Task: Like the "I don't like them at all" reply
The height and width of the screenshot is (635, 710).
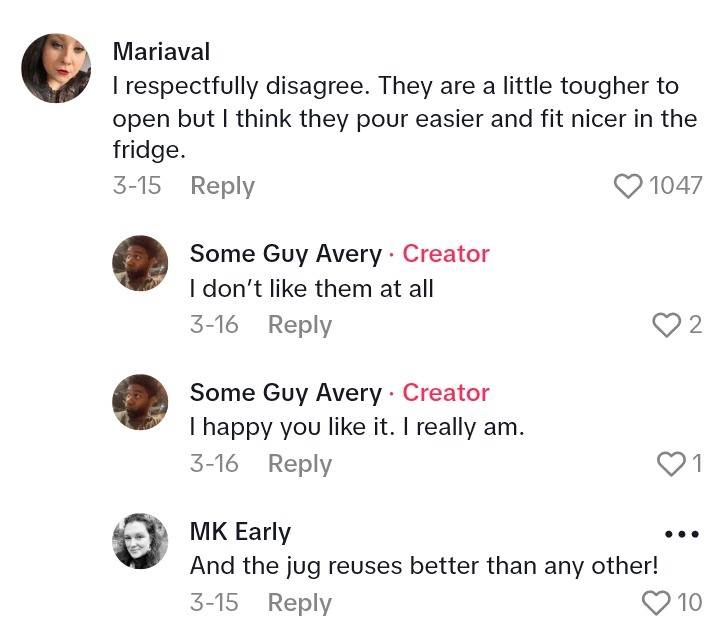Action: 666,324
